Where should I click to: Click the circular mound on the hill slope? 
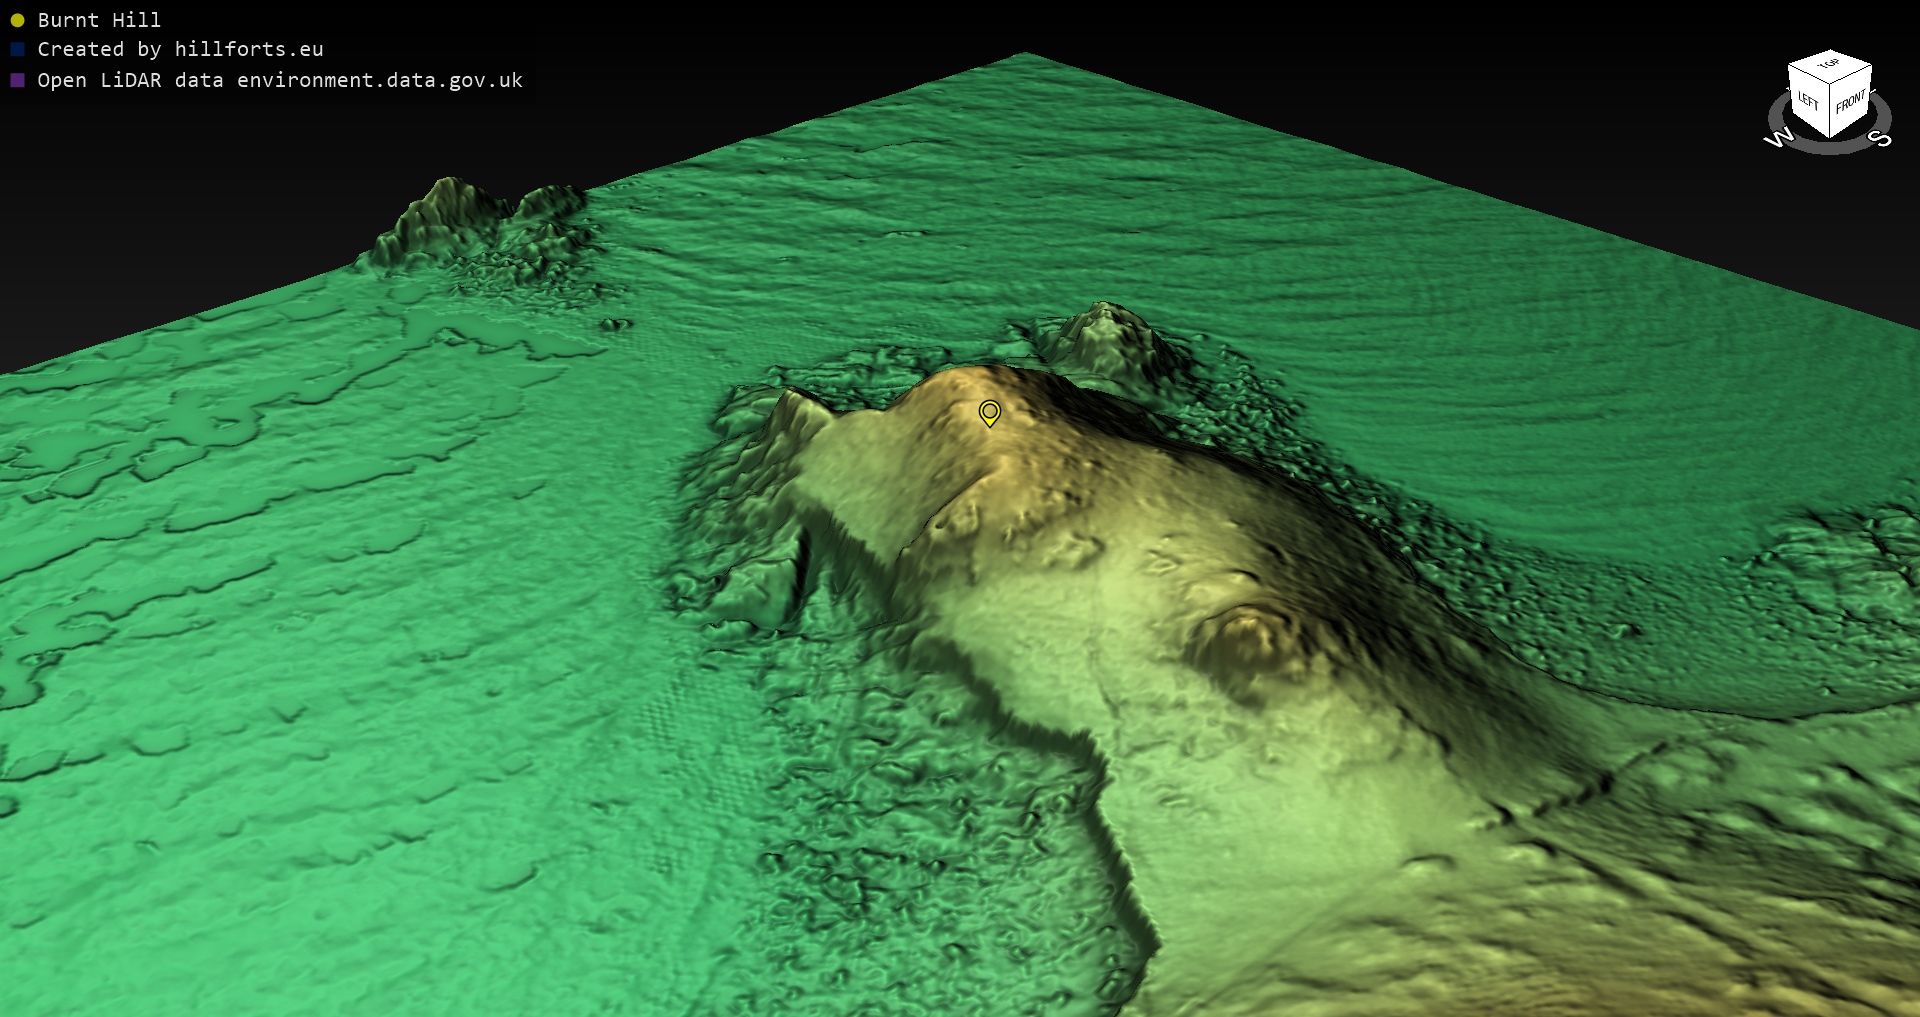(x=1245, y=635)
